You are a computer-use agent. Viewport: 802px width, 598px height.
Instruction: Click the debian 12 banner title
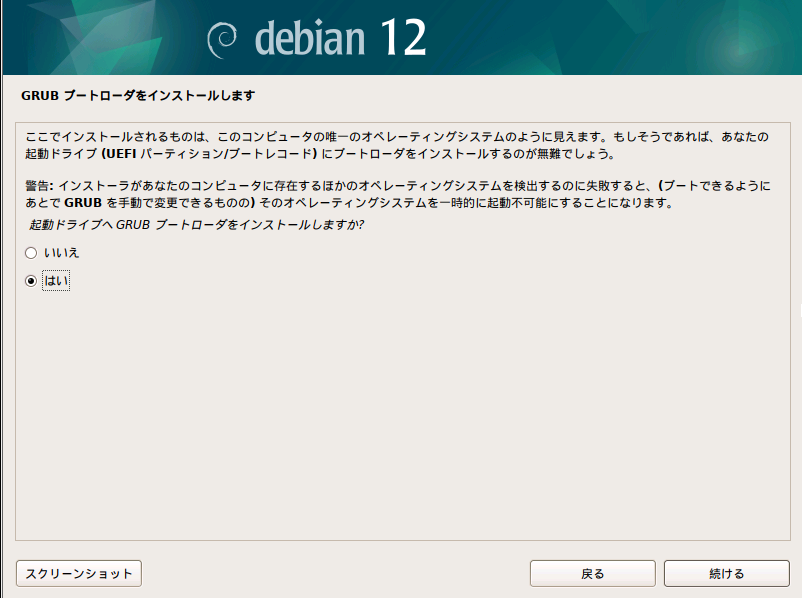(x=340, y=38)
